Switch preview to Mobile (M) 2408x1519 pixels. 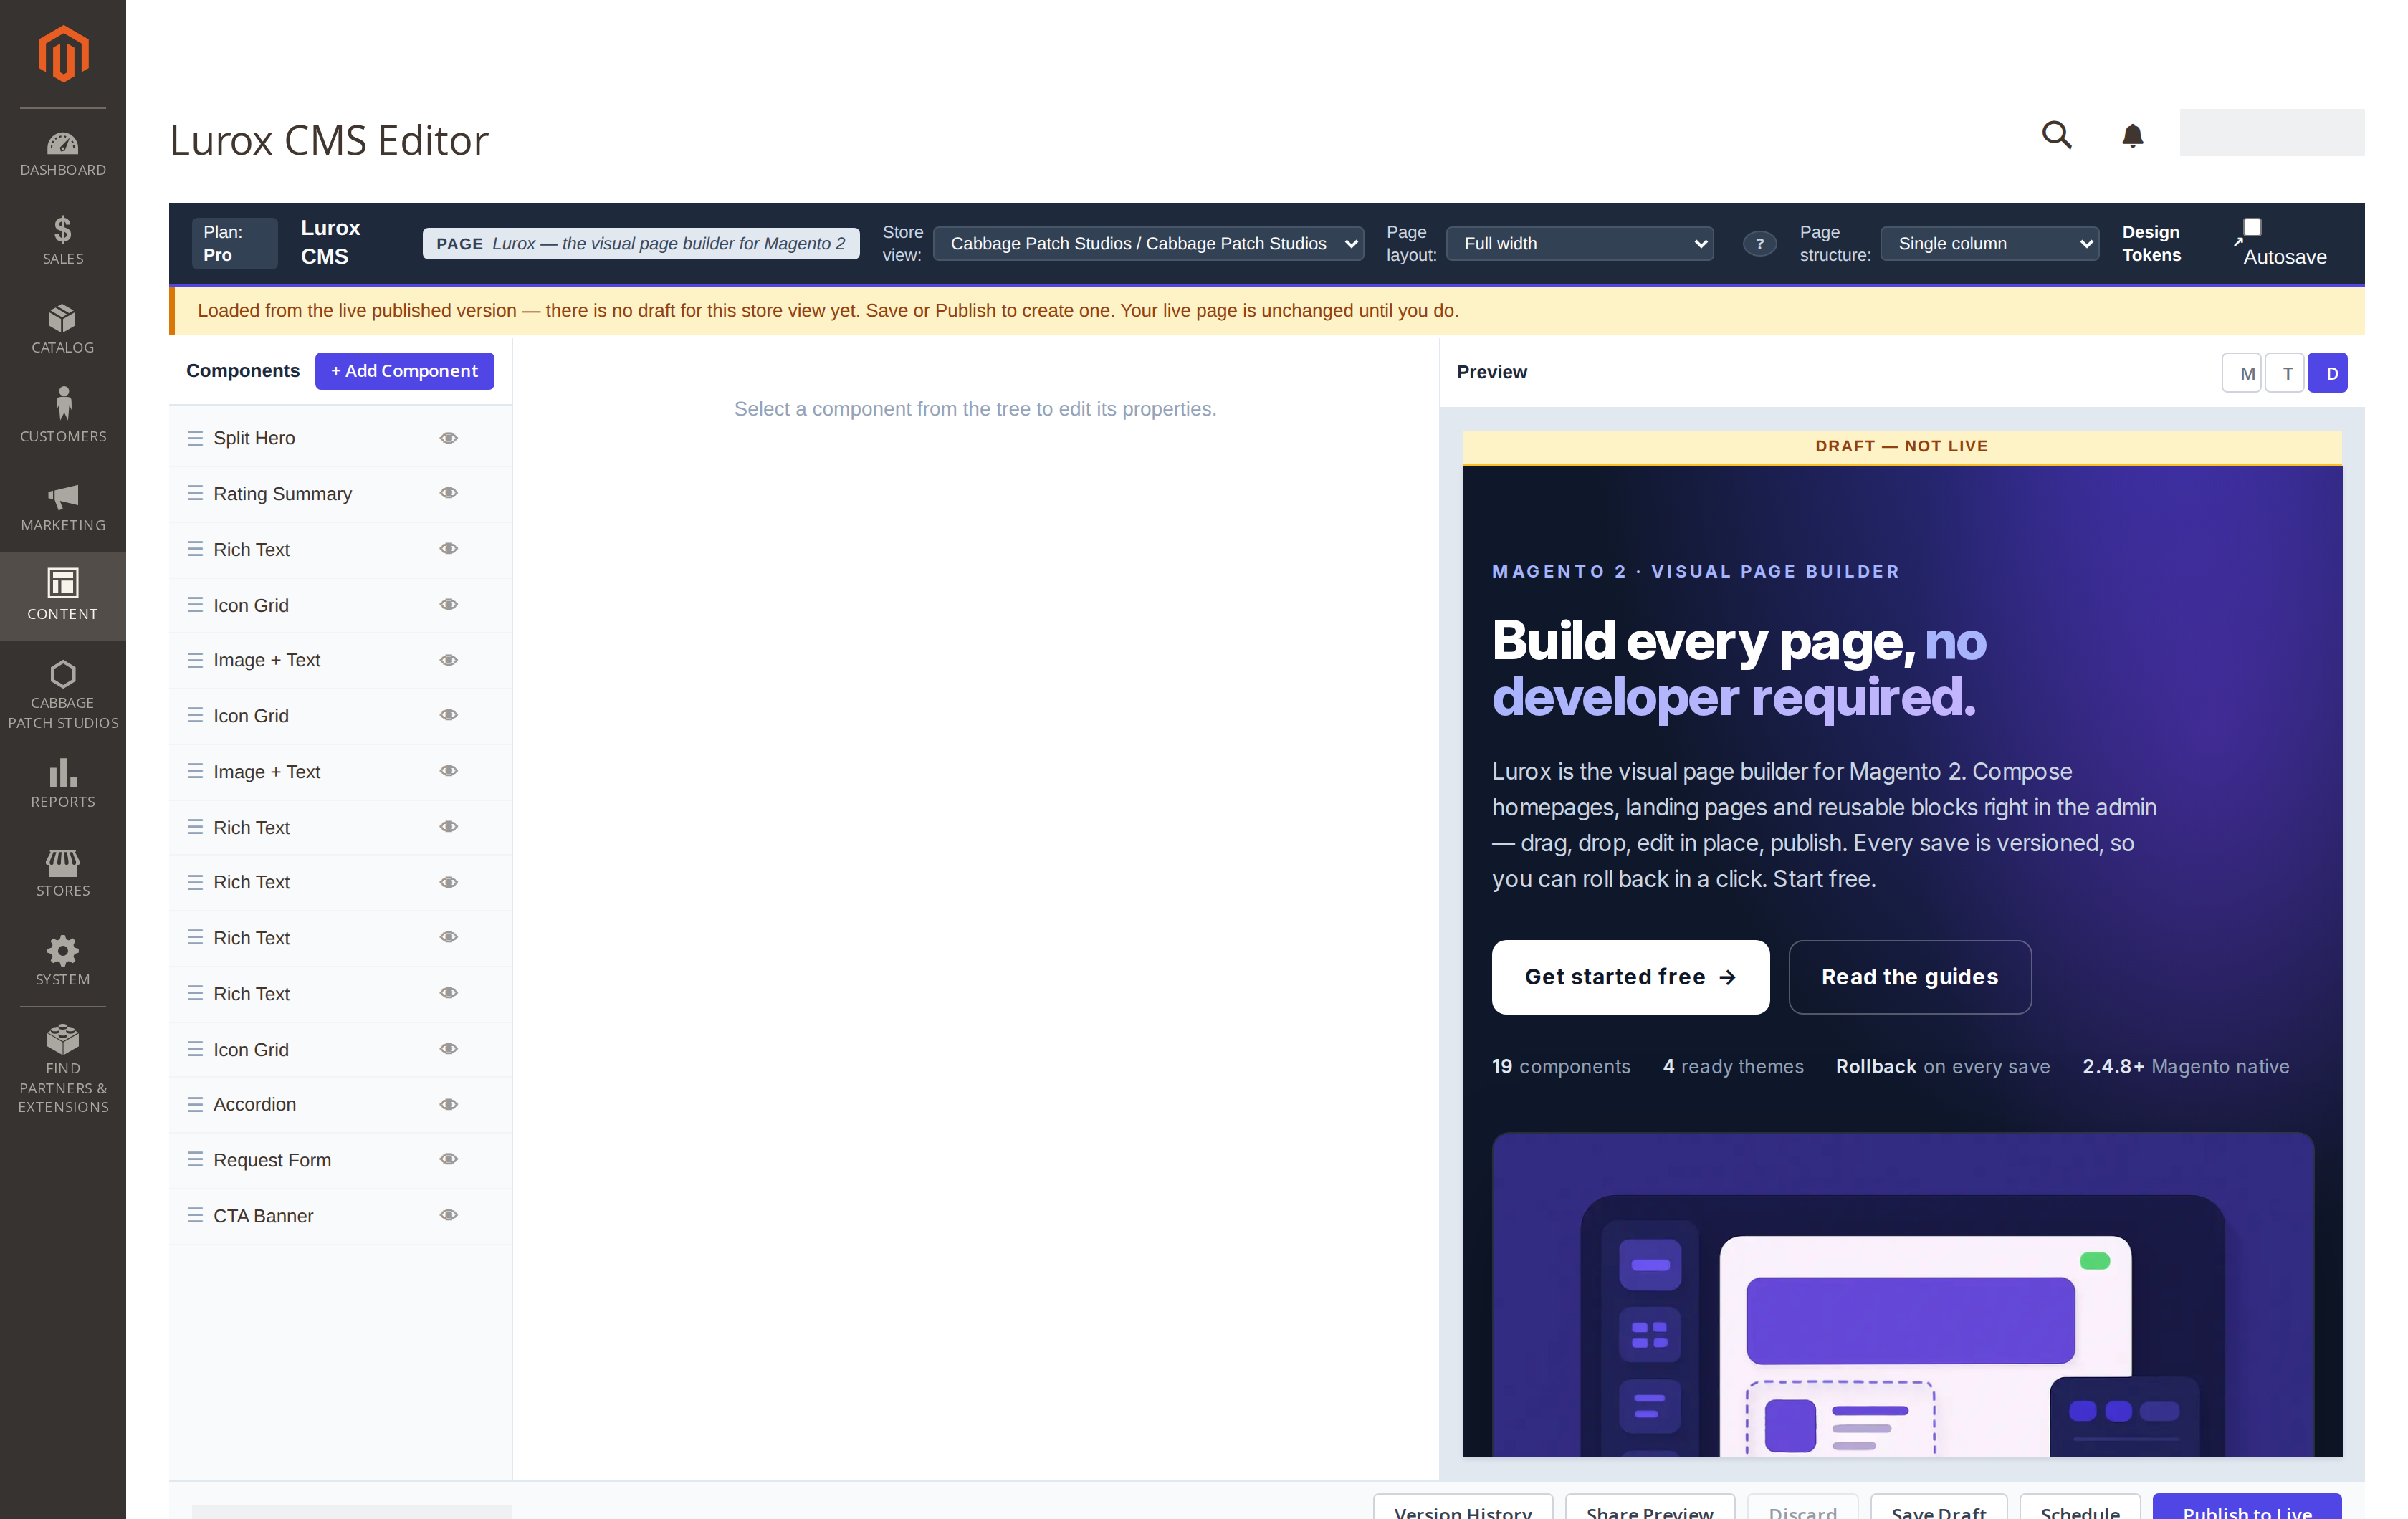(2242, 373)
